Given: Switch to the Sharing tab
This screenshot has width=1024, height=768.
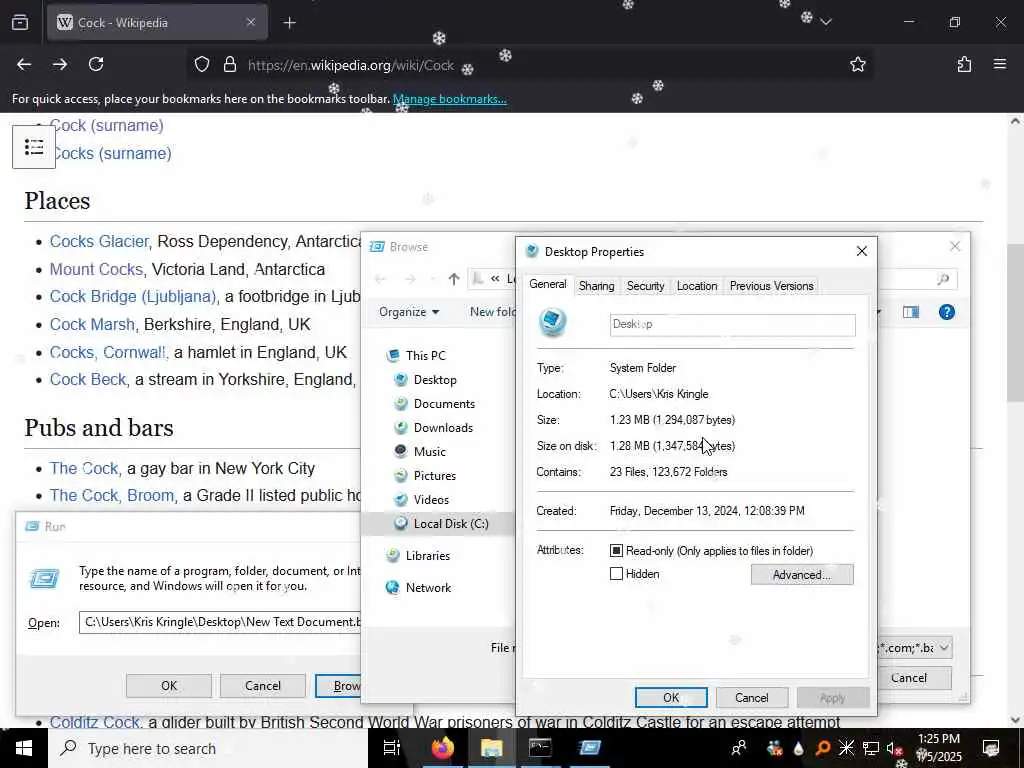Looking at the screenshot, I should coord(596,286).
